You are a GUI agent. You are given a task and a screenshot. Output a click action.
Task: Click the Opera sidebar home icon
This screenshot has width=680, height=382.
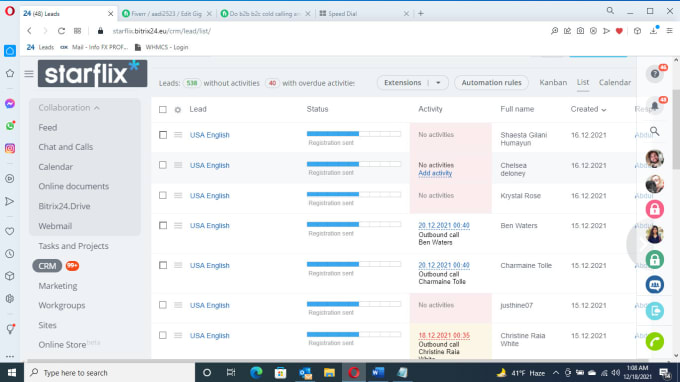click(10, 51)
